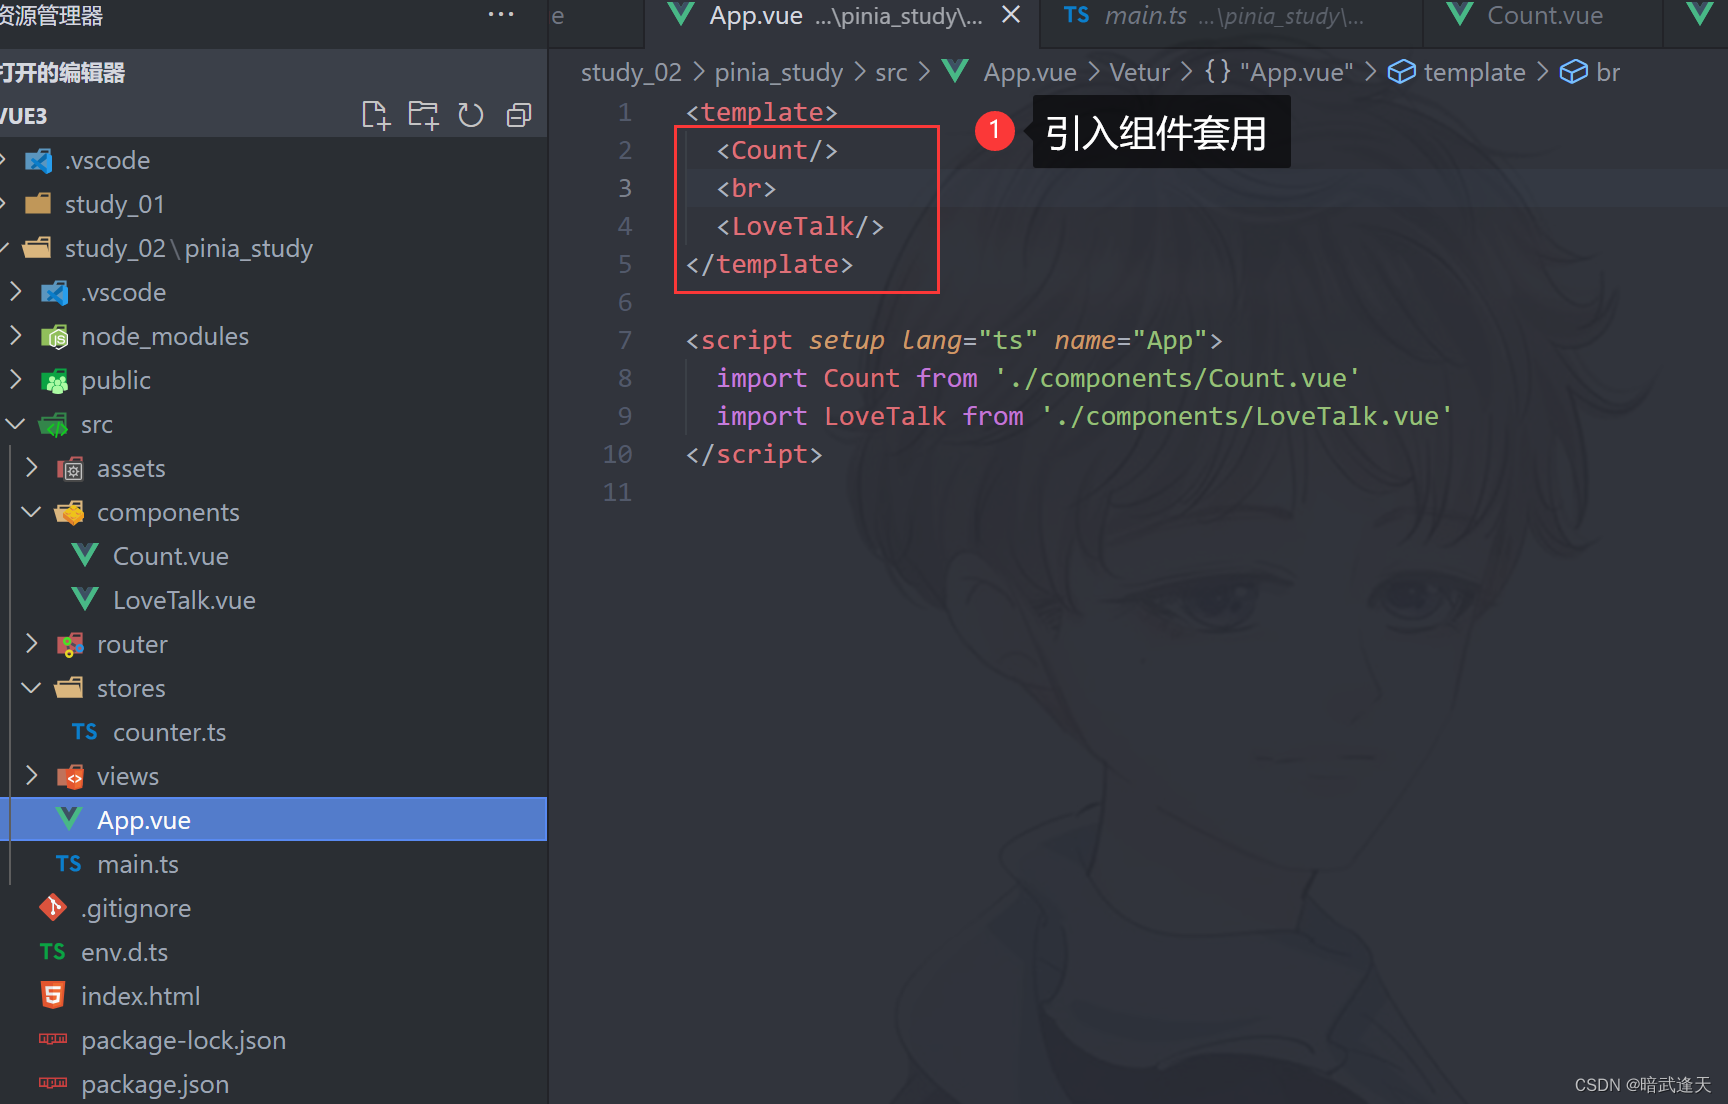Expand the router folder
This screenshot has width=1728, height=1104.
pos(32,644)
